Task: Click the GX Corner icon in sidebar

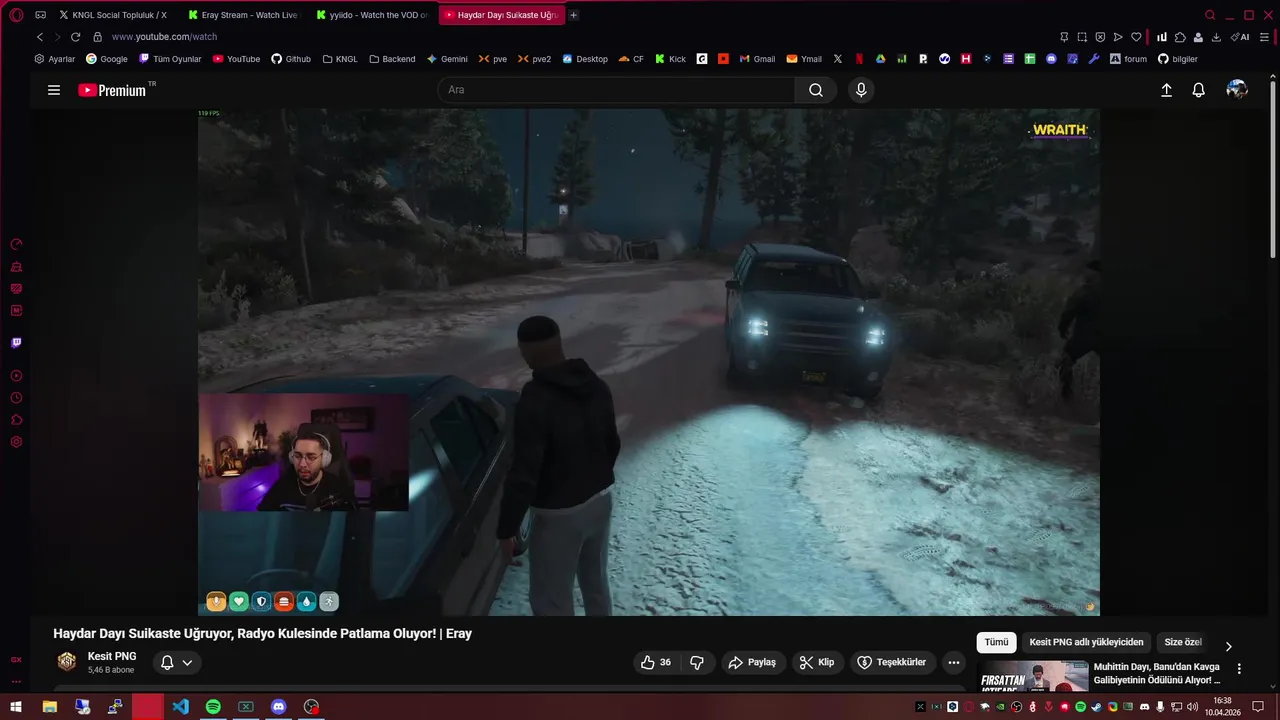Action: click(16, 660)
